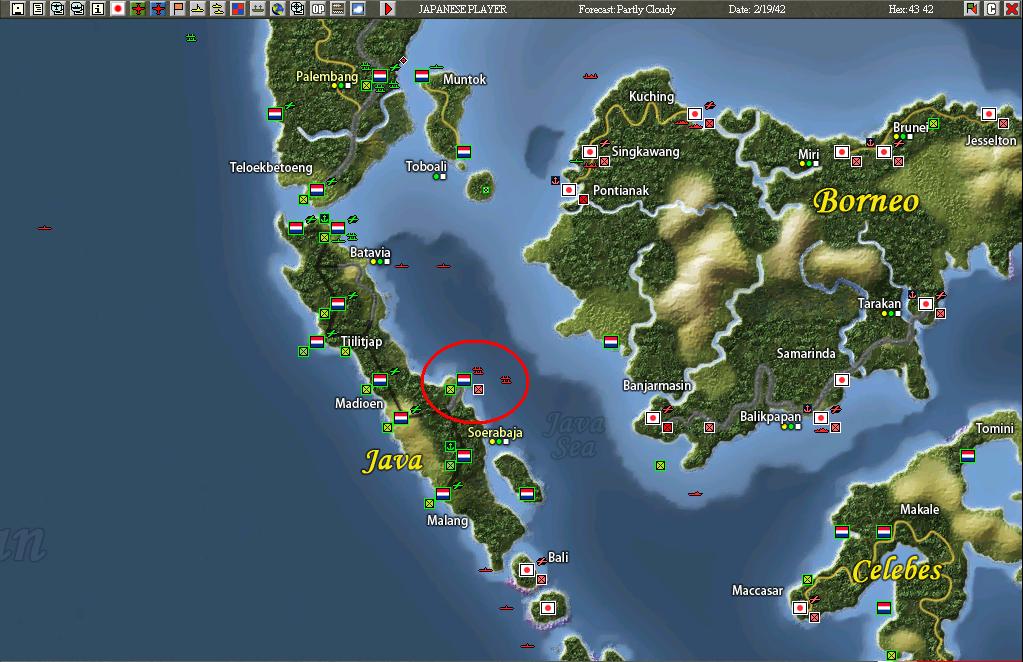Select the Japanese flag base at Bali

point(527,570)
